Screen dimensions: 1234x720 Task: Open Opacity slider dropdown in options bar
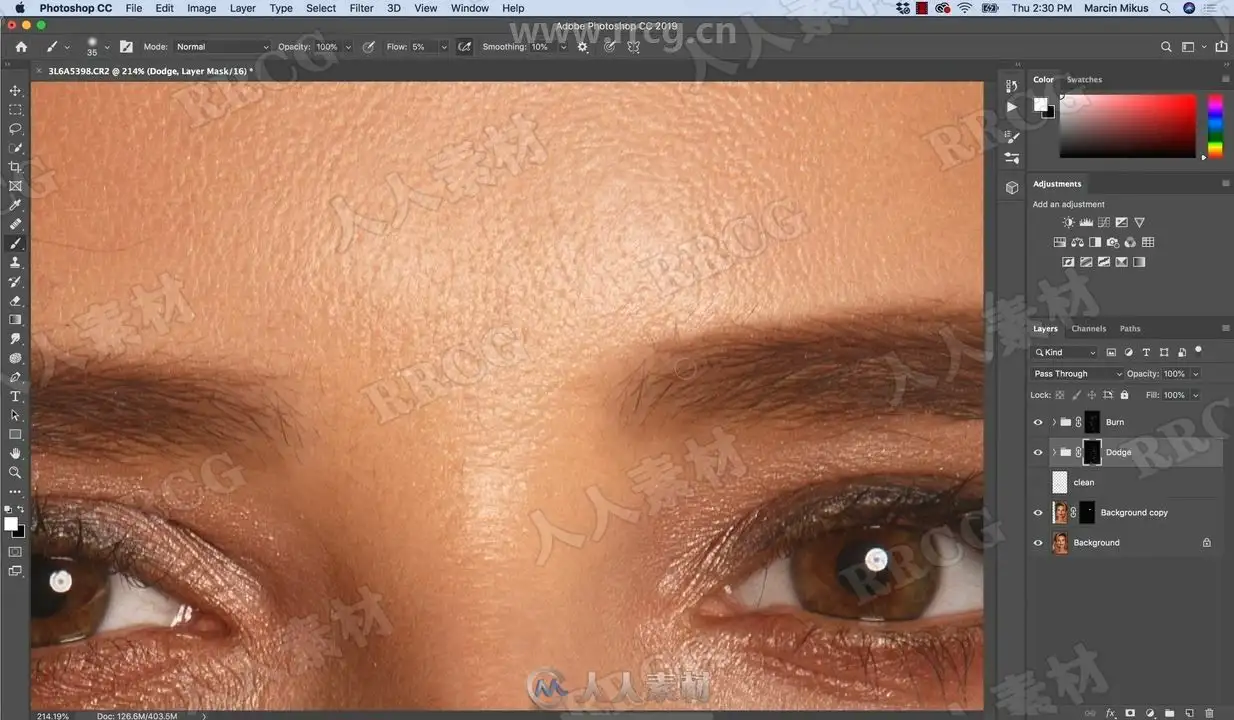click(348, 47)
